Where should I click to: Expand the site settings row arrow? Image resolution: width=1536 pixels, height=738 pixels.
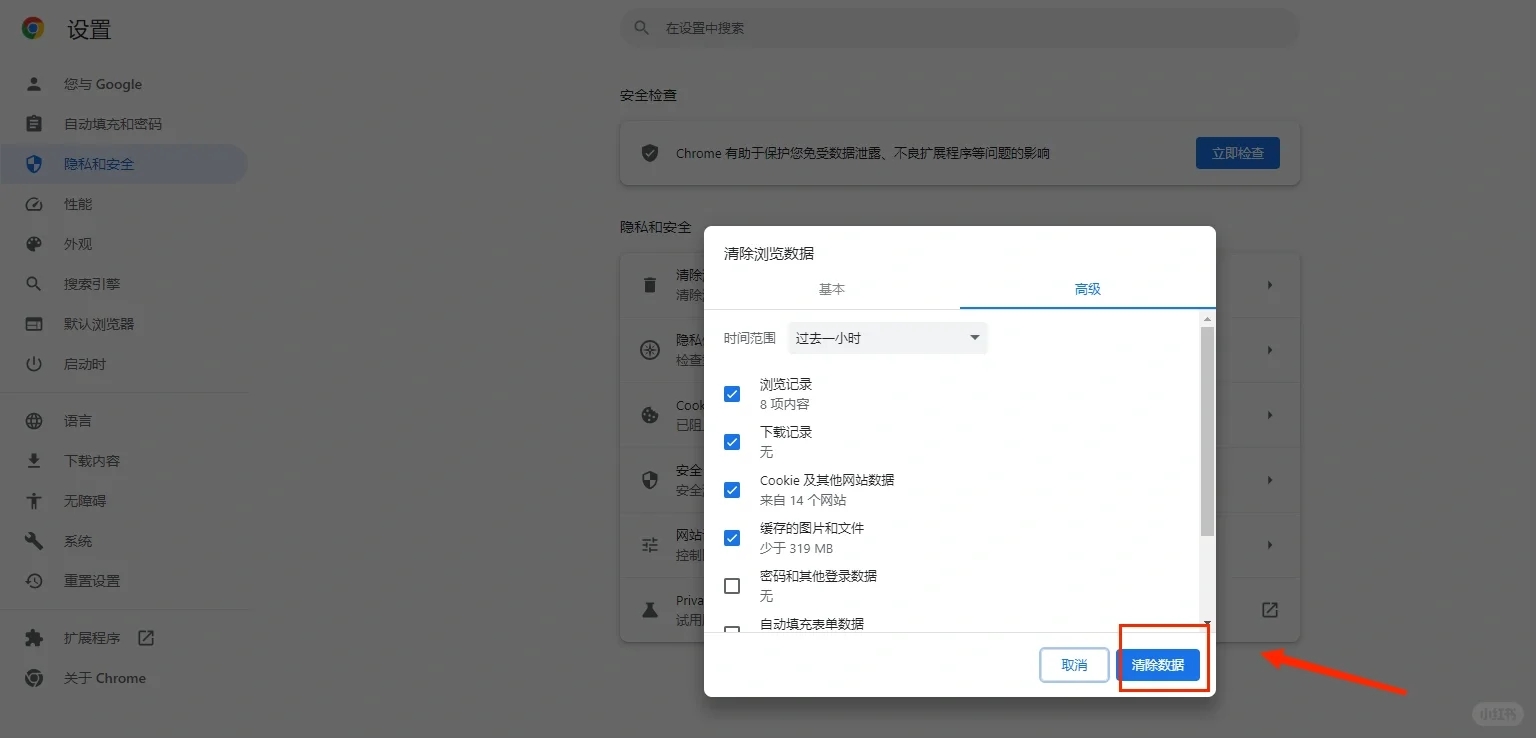[1269, 545]
